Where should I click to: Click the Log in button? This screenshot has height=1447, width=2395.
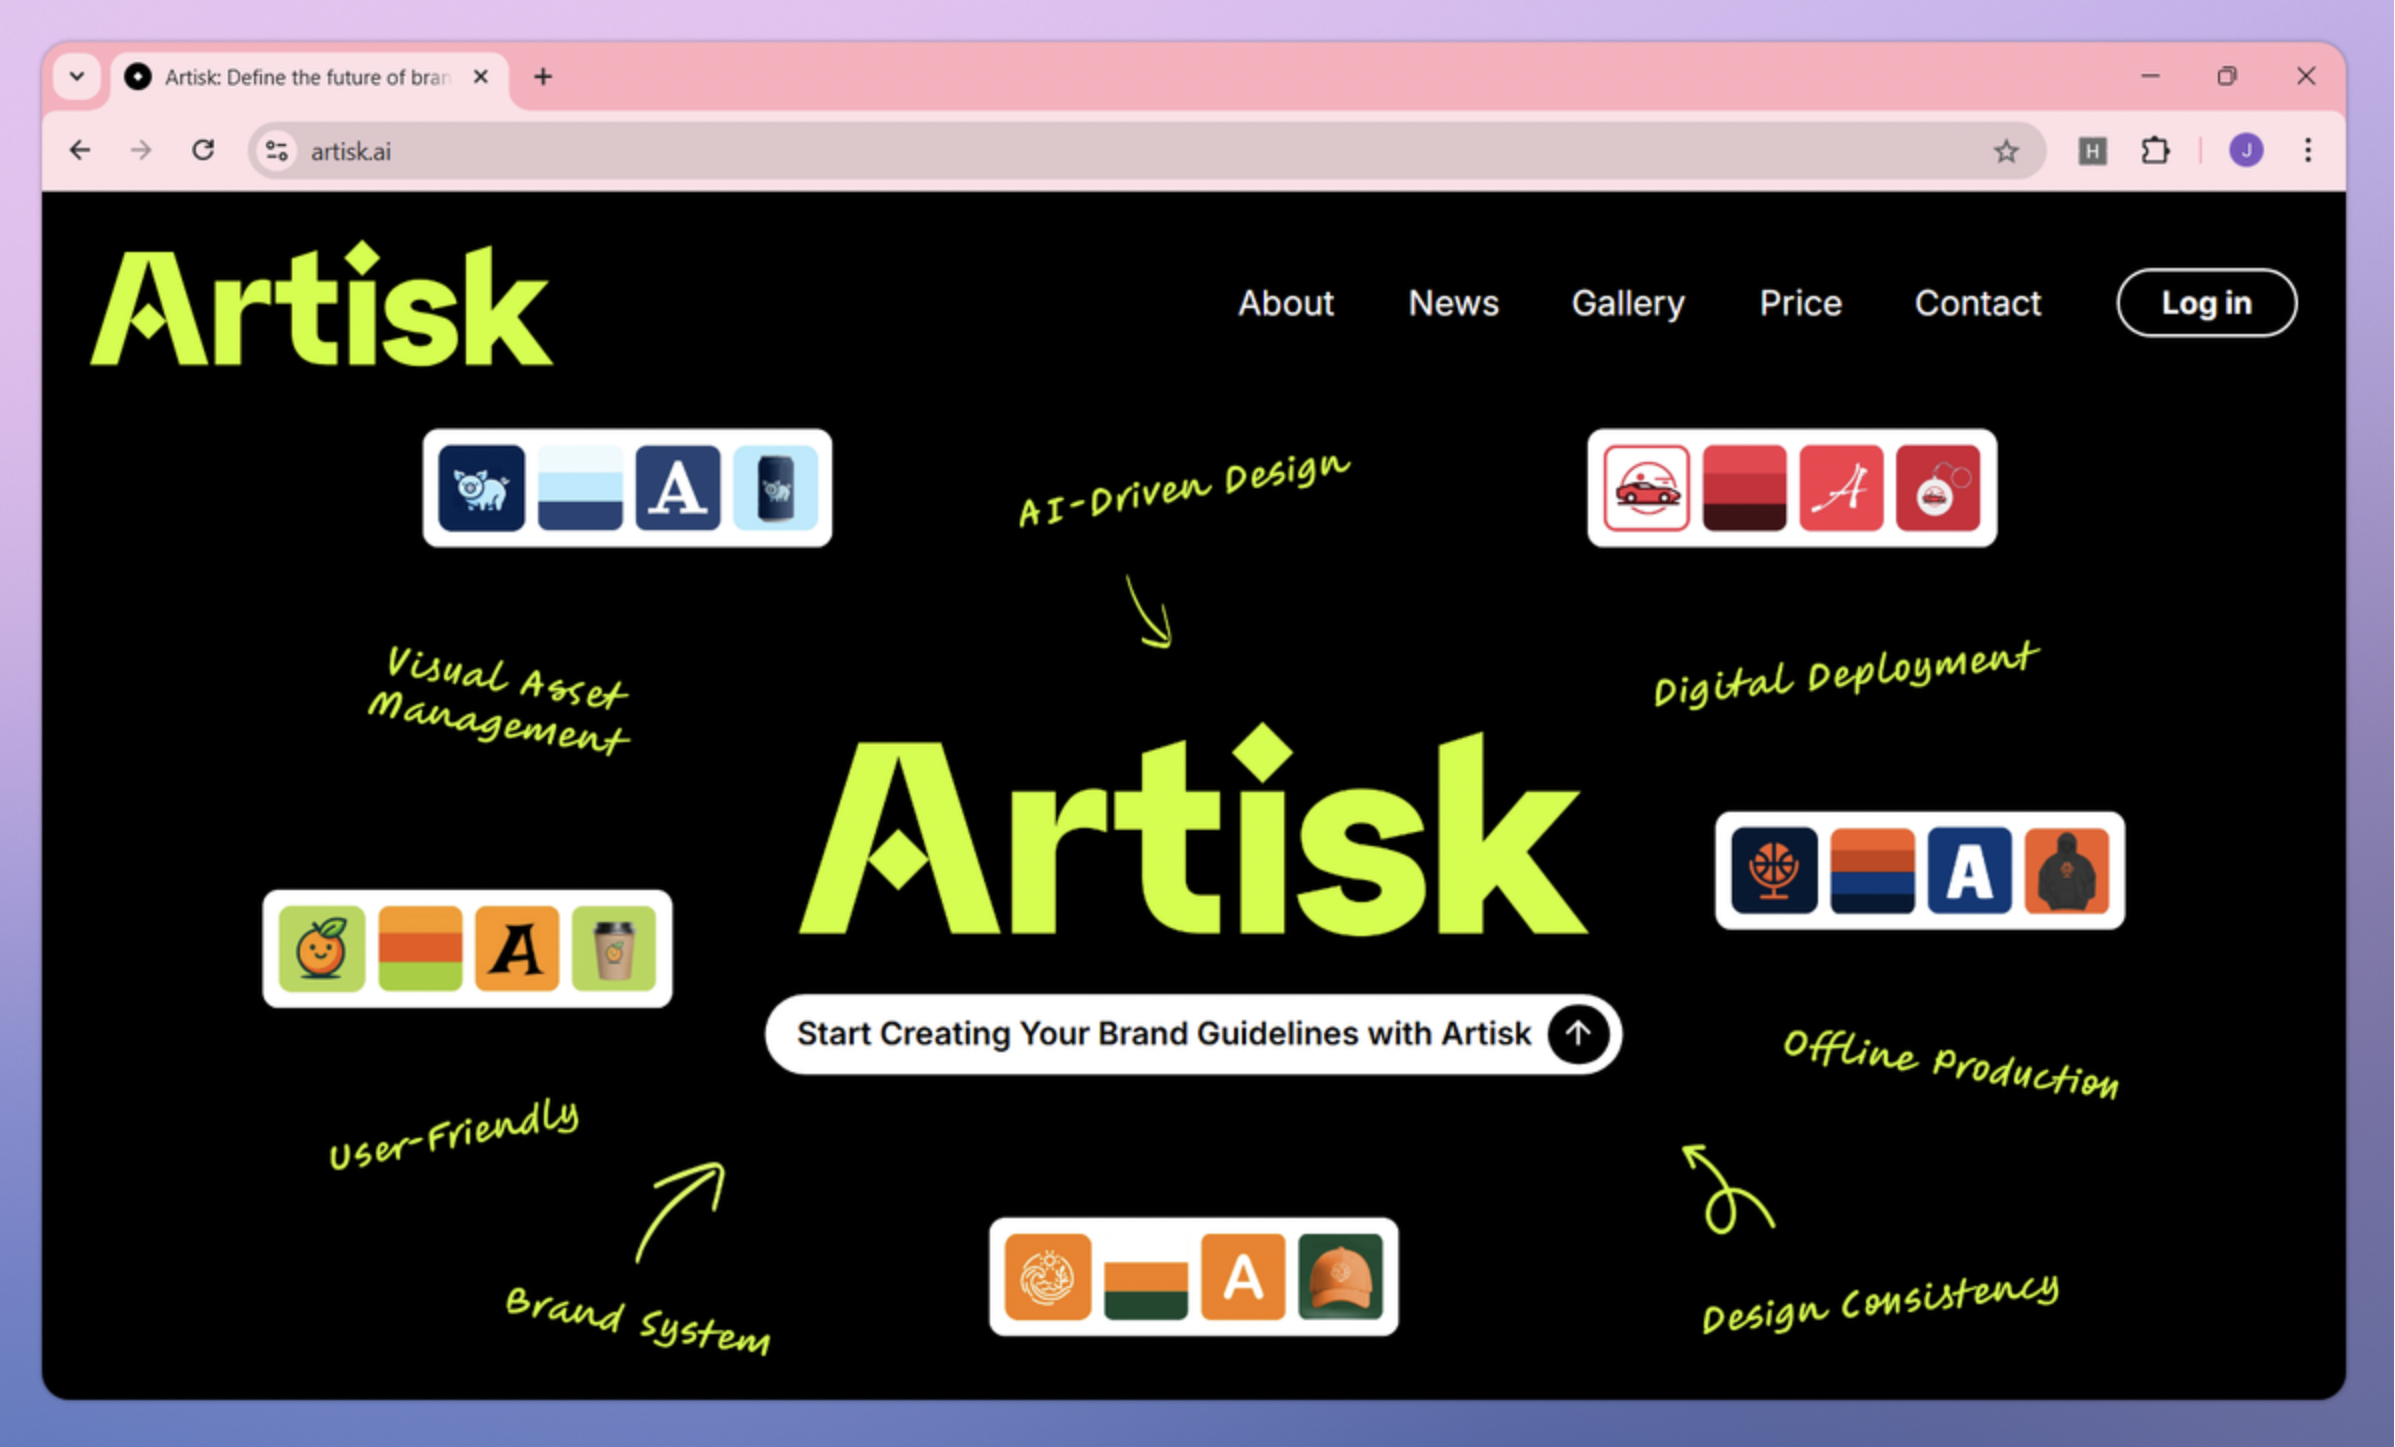[x=2206, y=303]
